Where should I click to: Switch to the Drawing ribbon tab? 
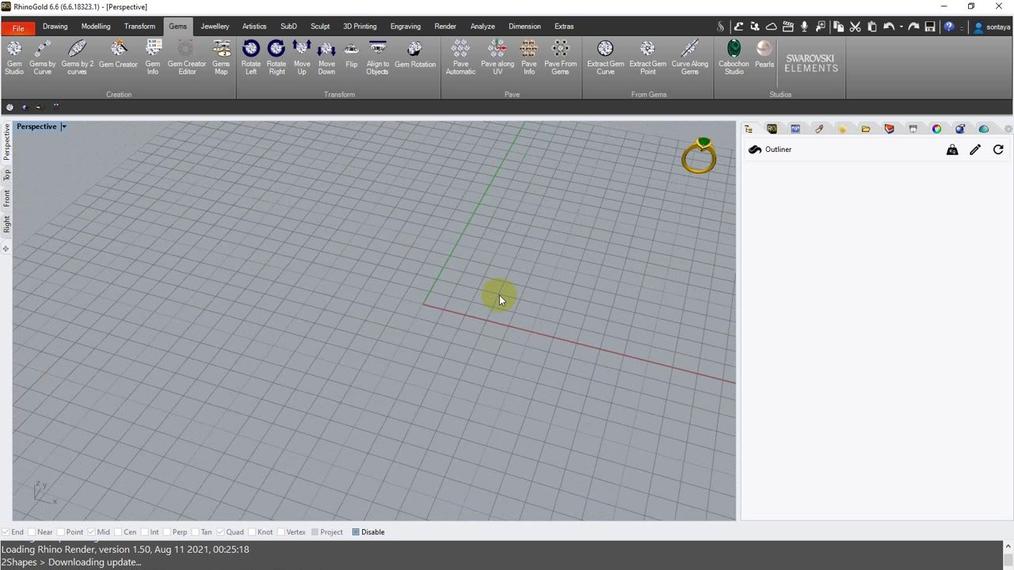click(x=55, y=27)
